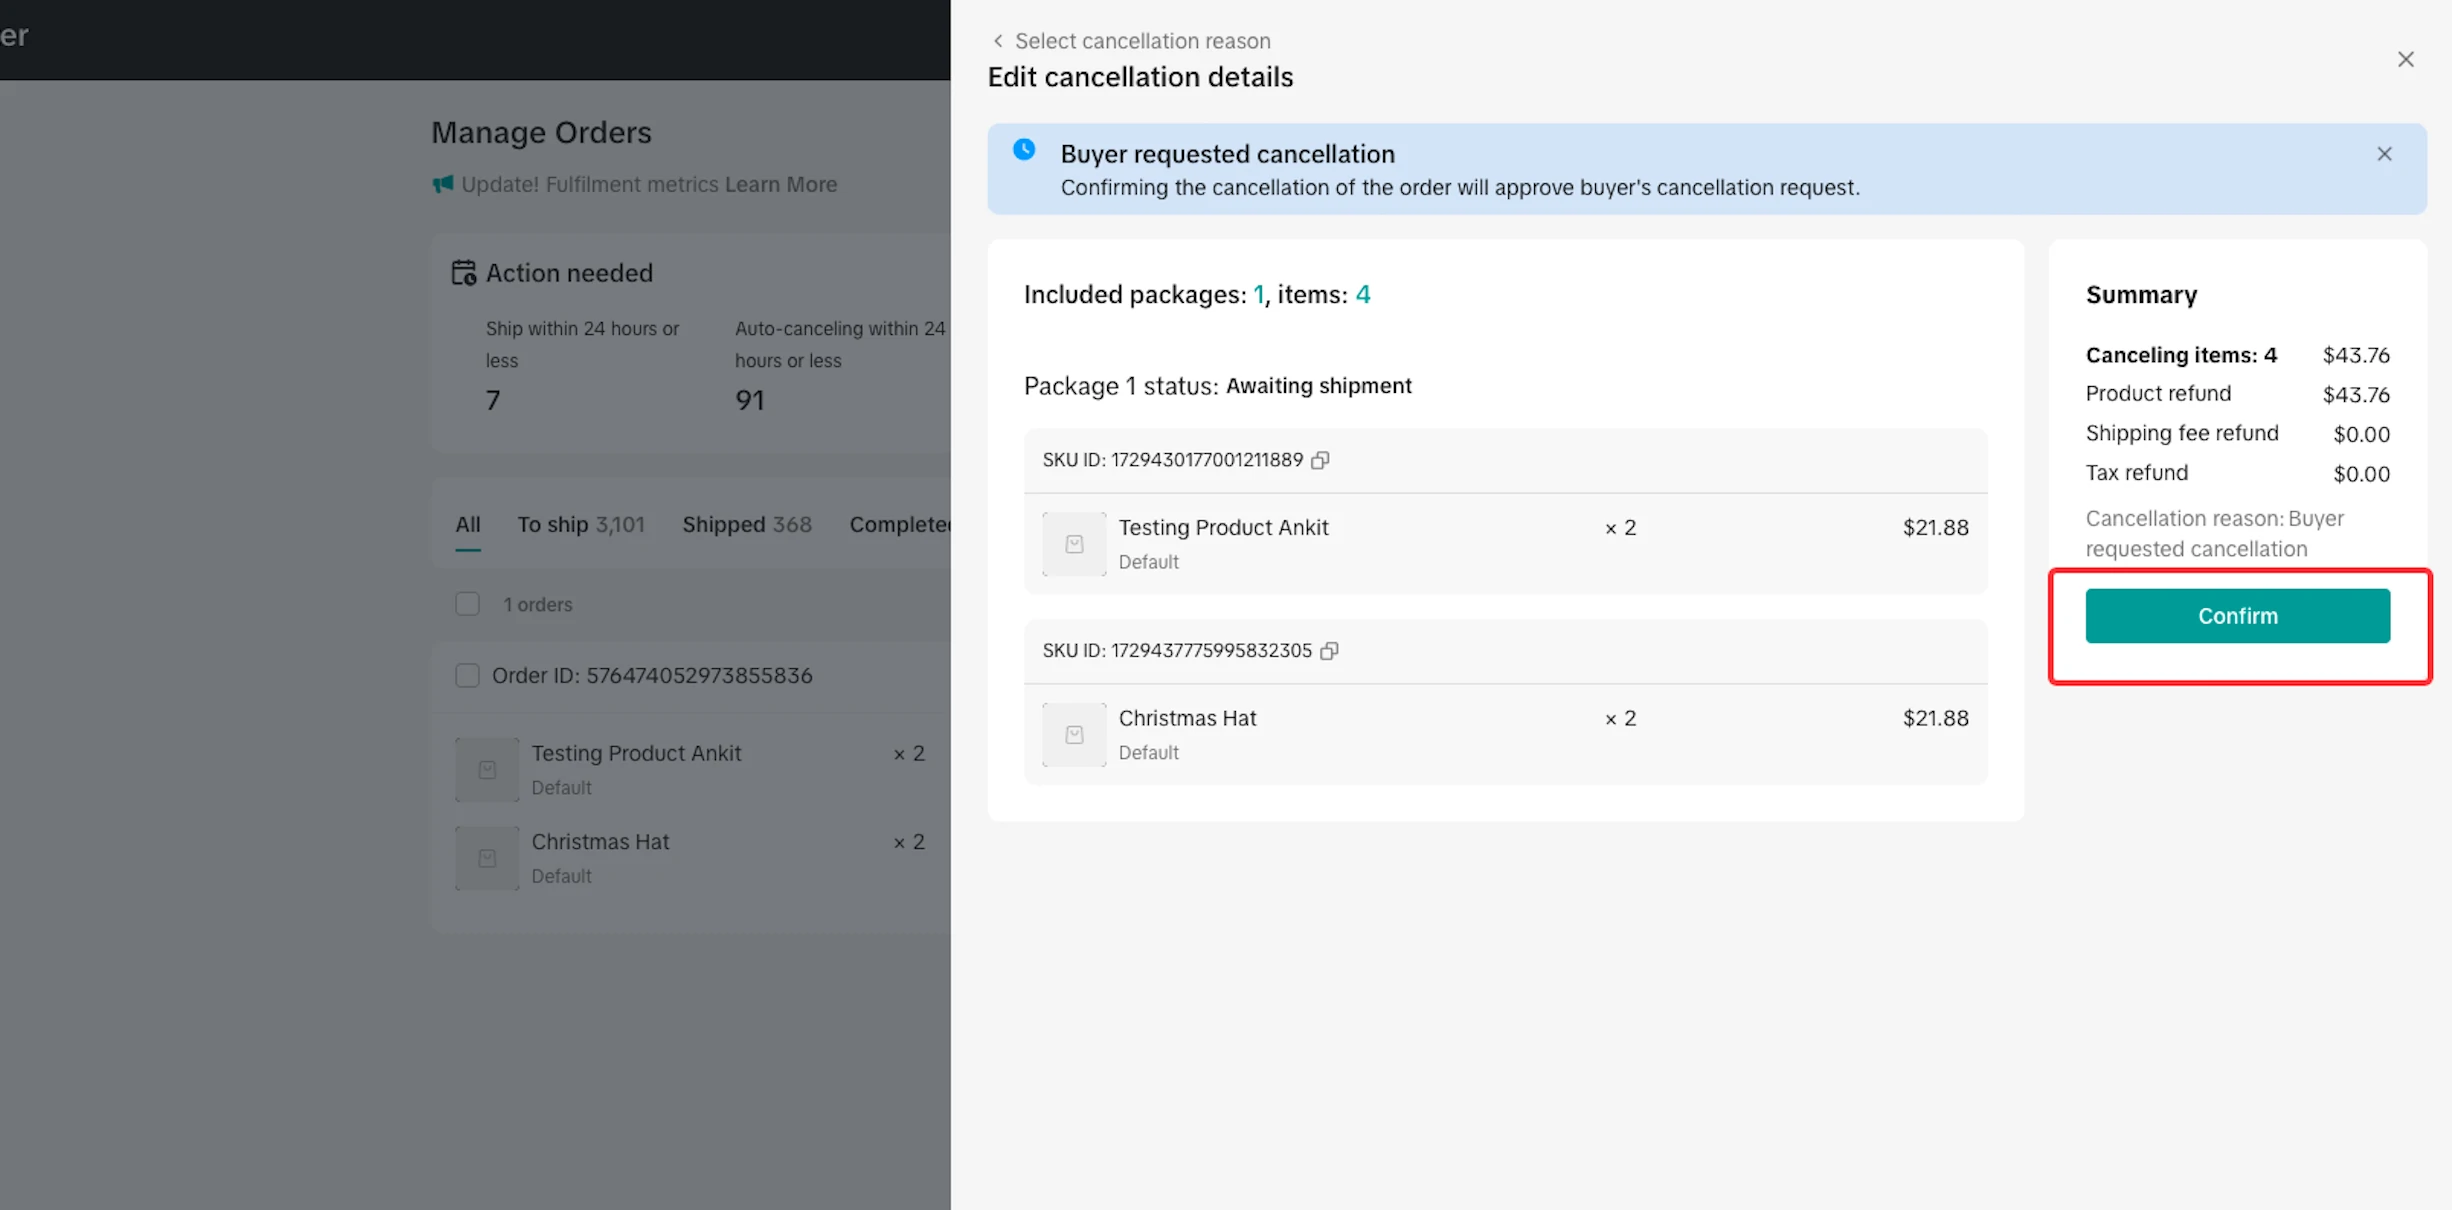Close the Edit cancellation details panel
The image size is (2452, 1210).
pos(2405,60)
